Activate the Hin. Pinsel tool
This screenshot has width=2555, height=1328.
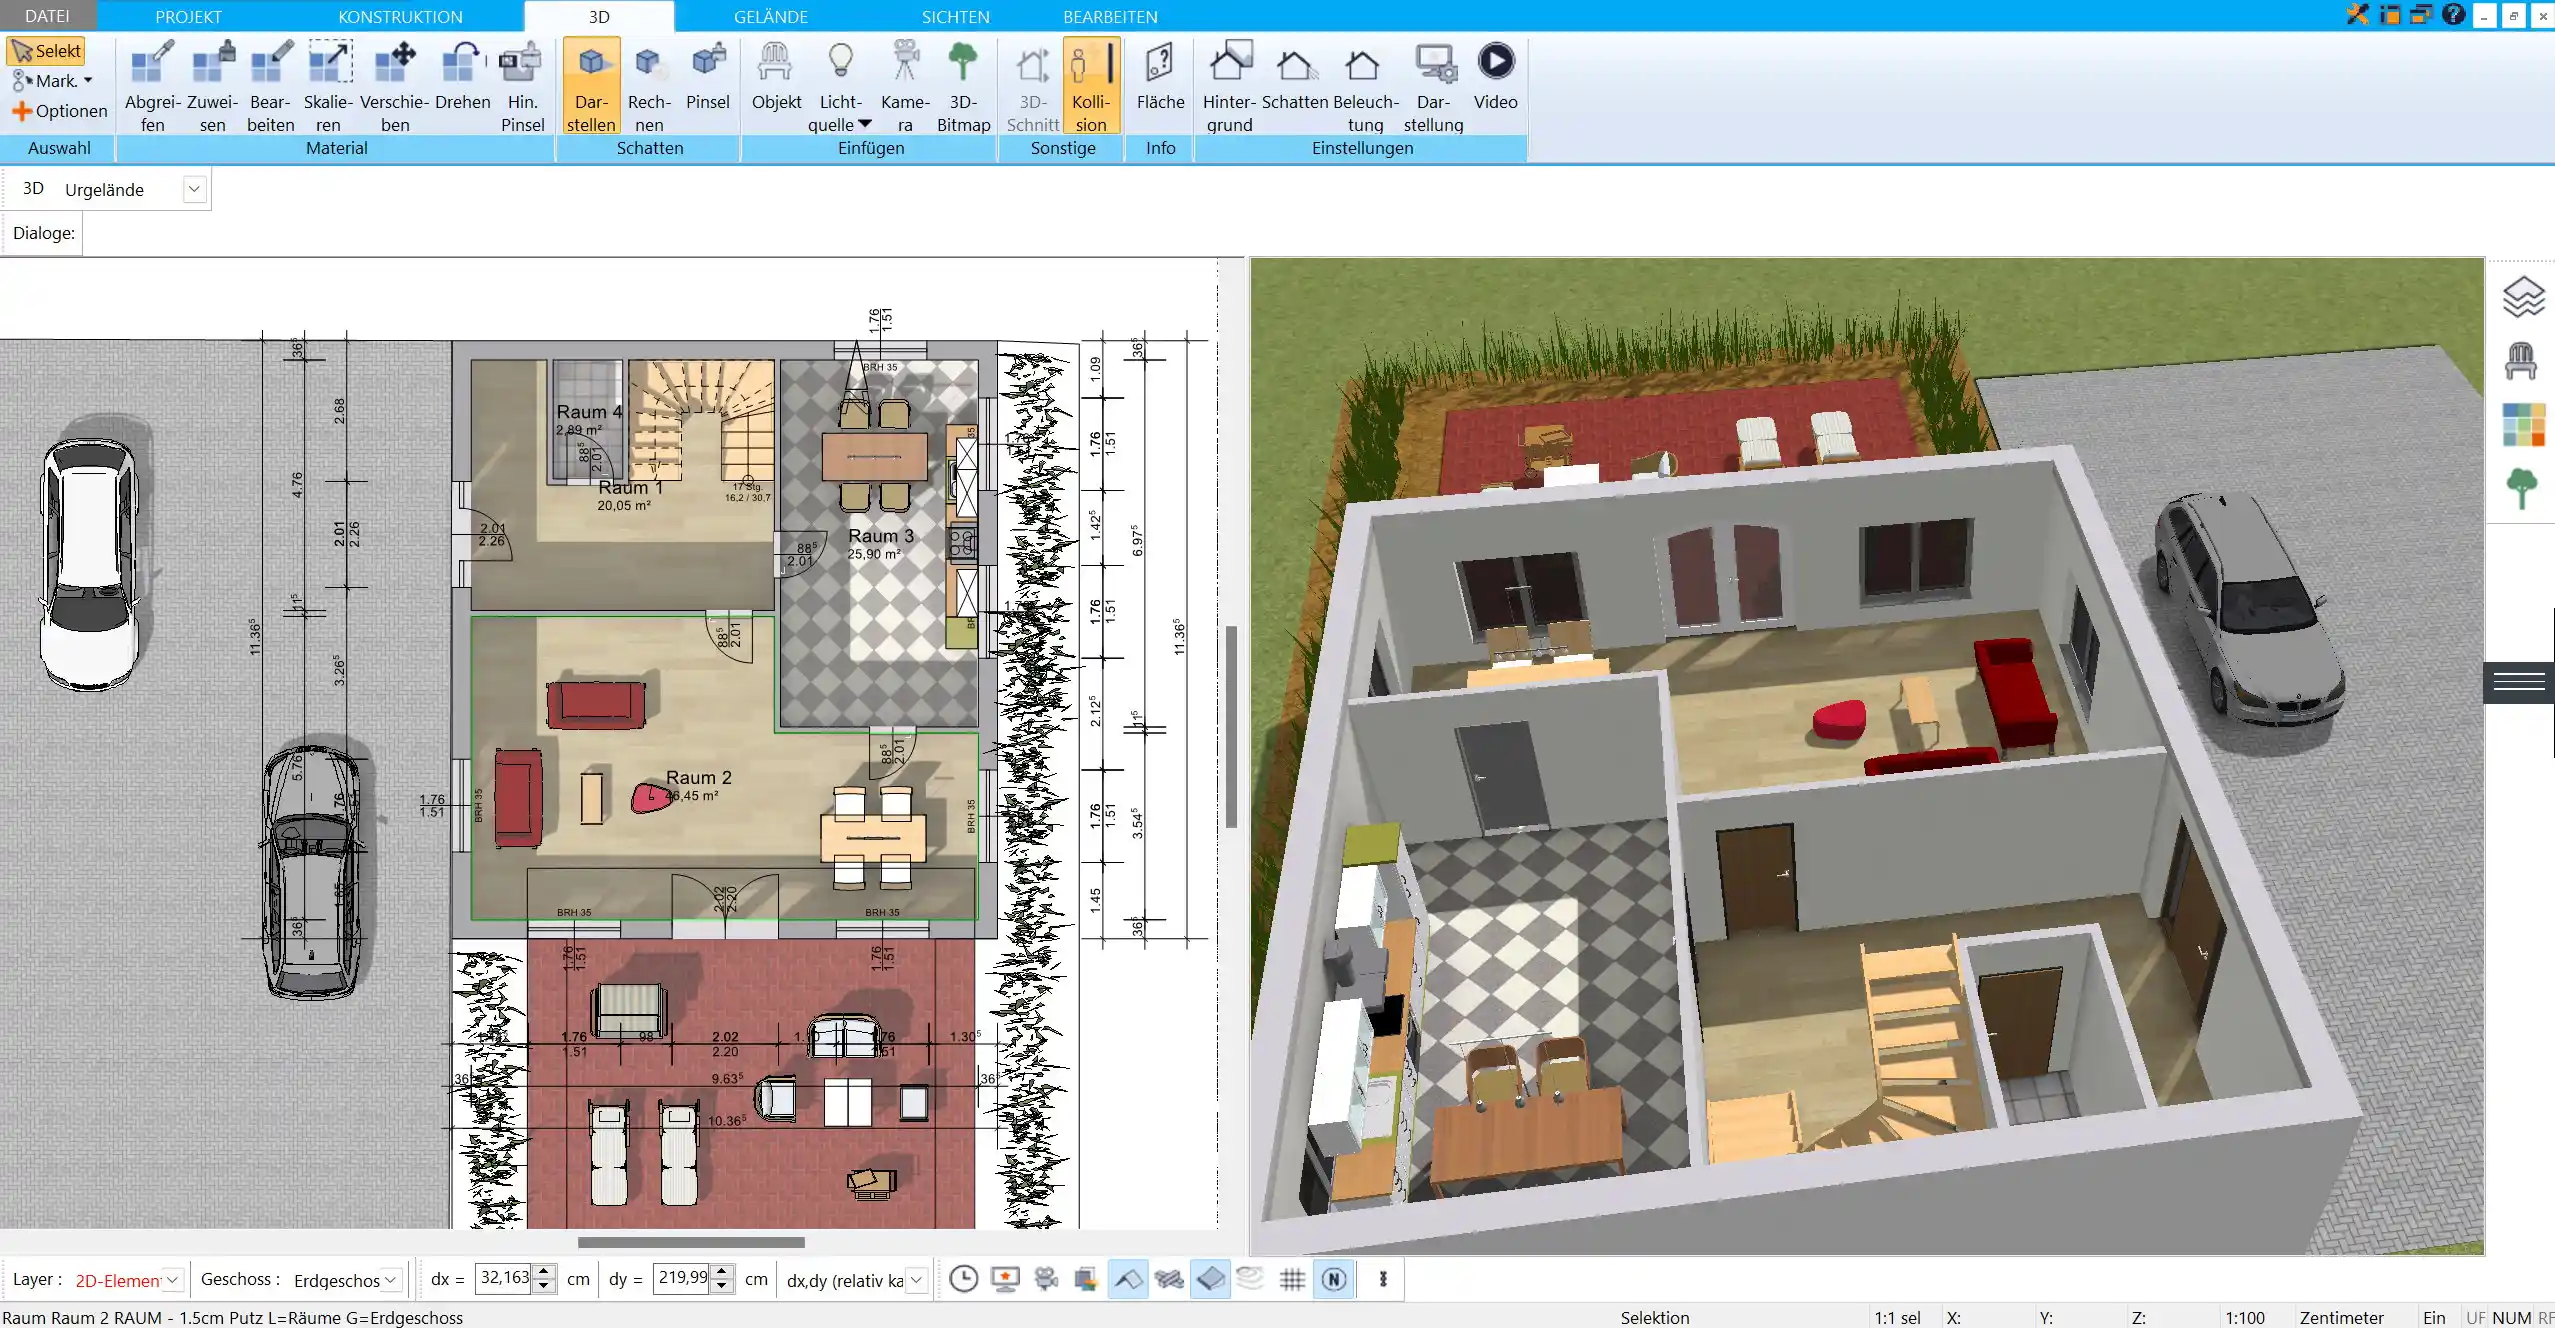tap(522, 86)
